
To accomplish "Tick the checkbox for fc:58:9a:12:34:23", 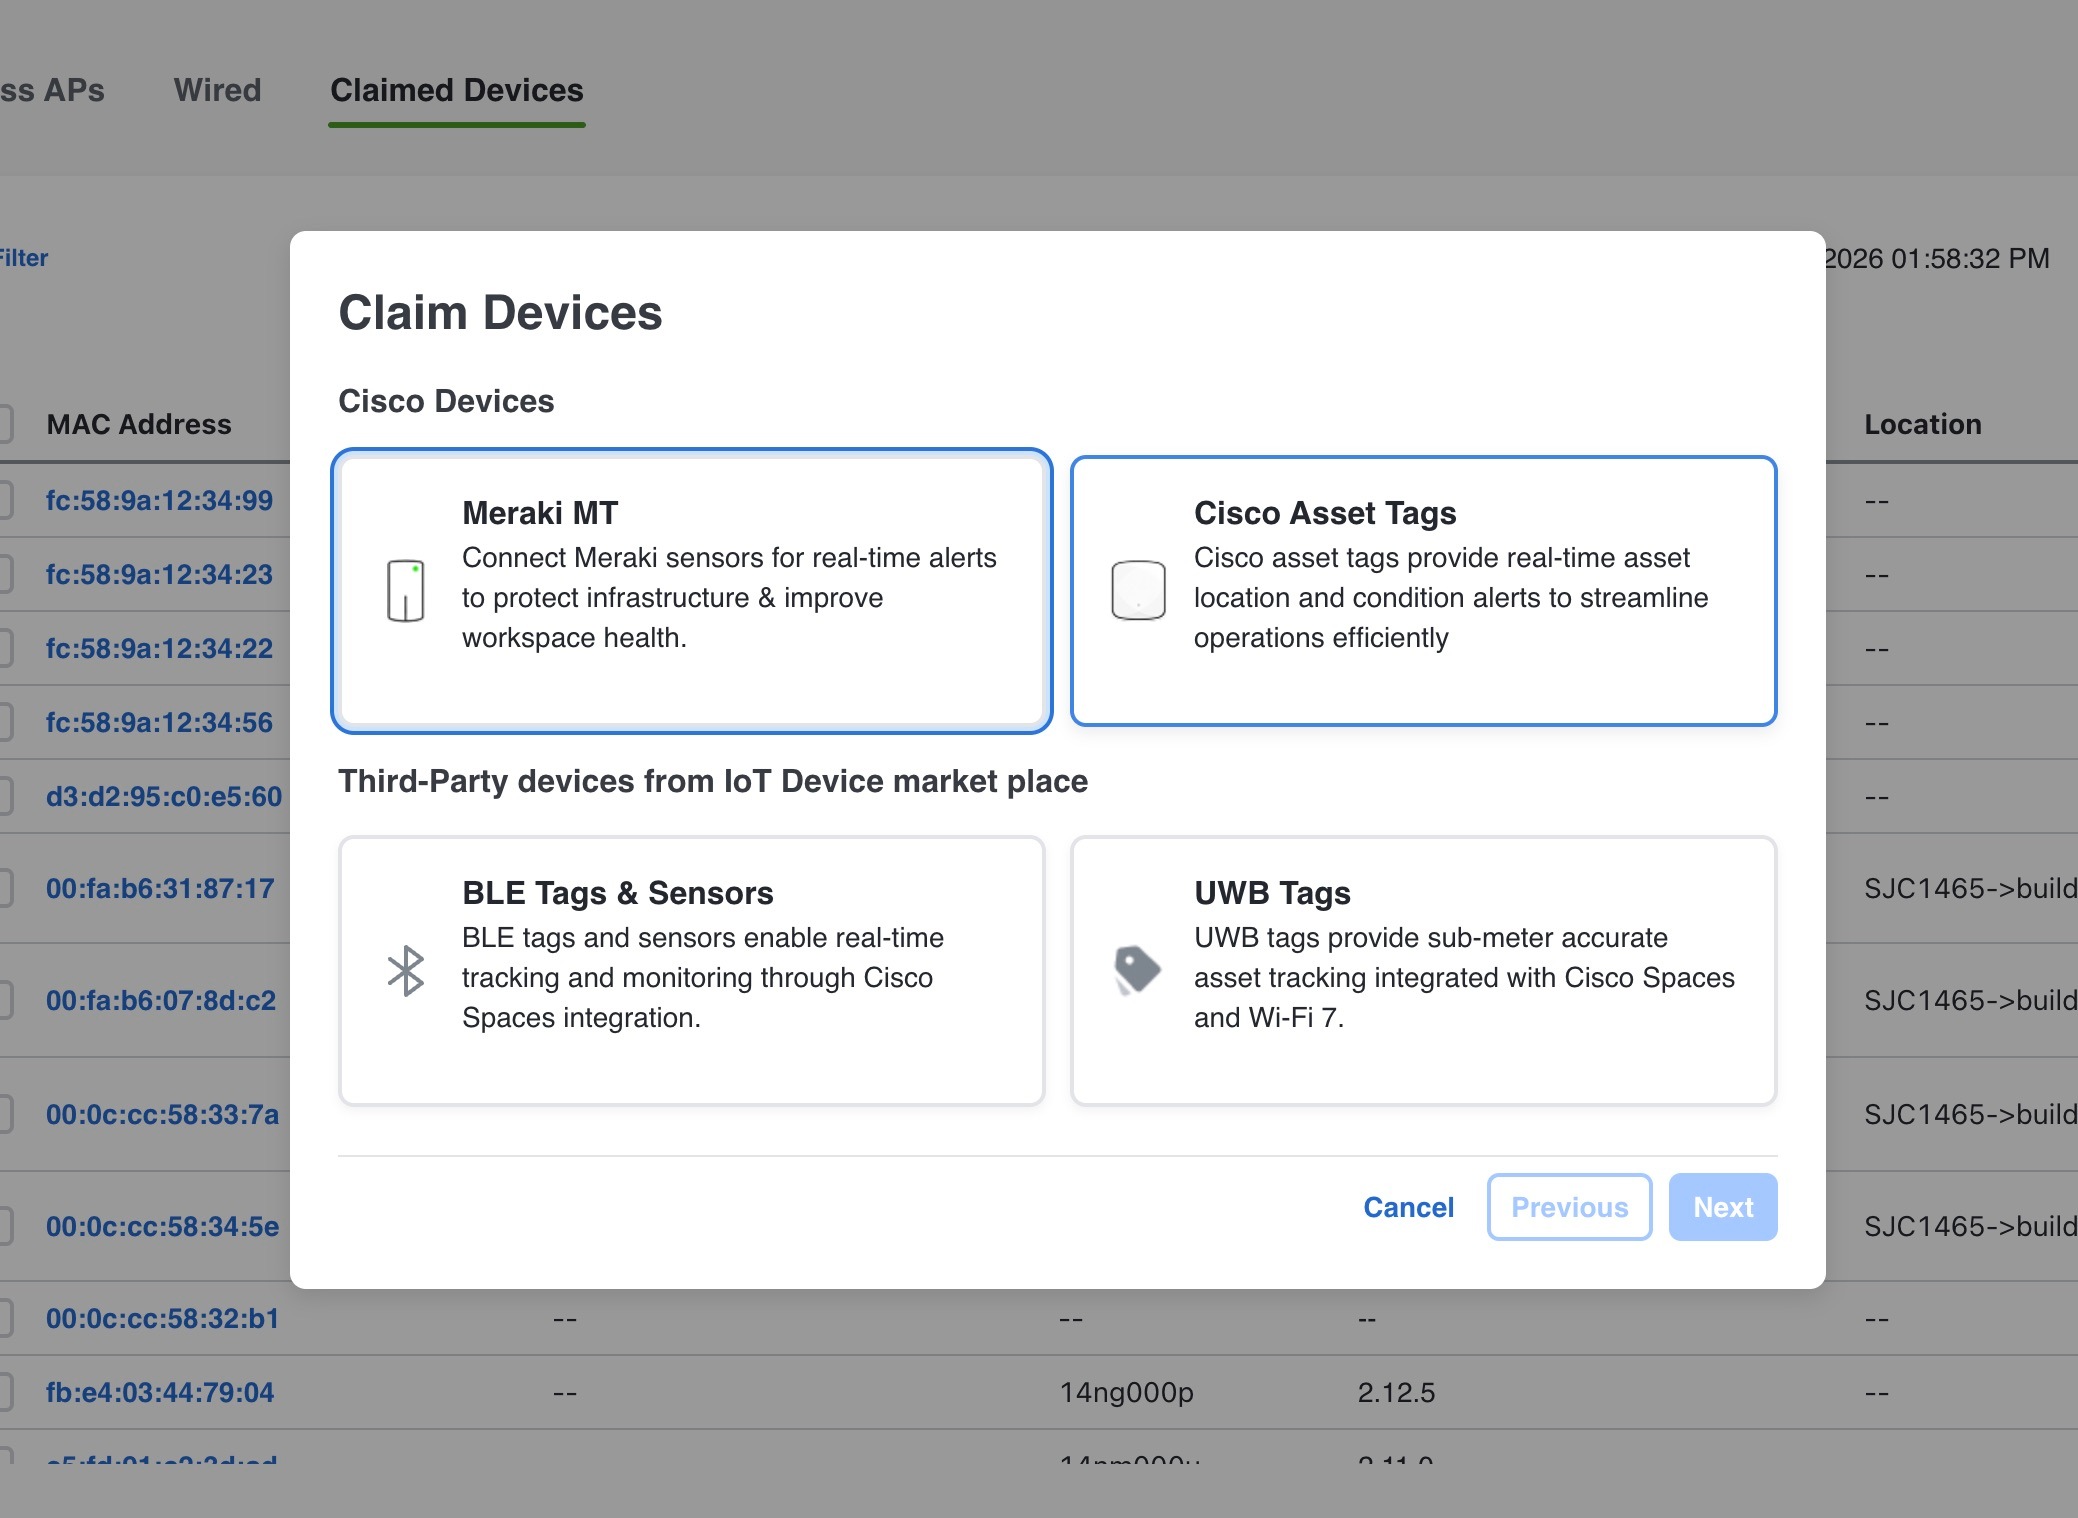I will [4, 574].
